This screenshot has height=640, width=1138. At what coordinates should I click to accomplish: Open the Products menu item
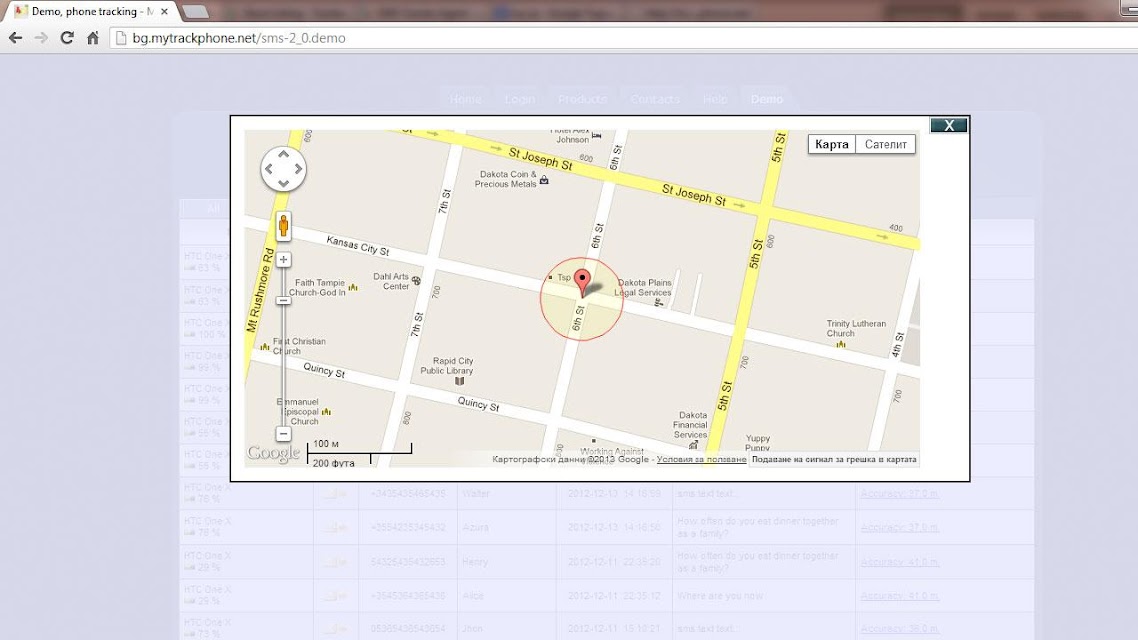click(x=582, y=99)
